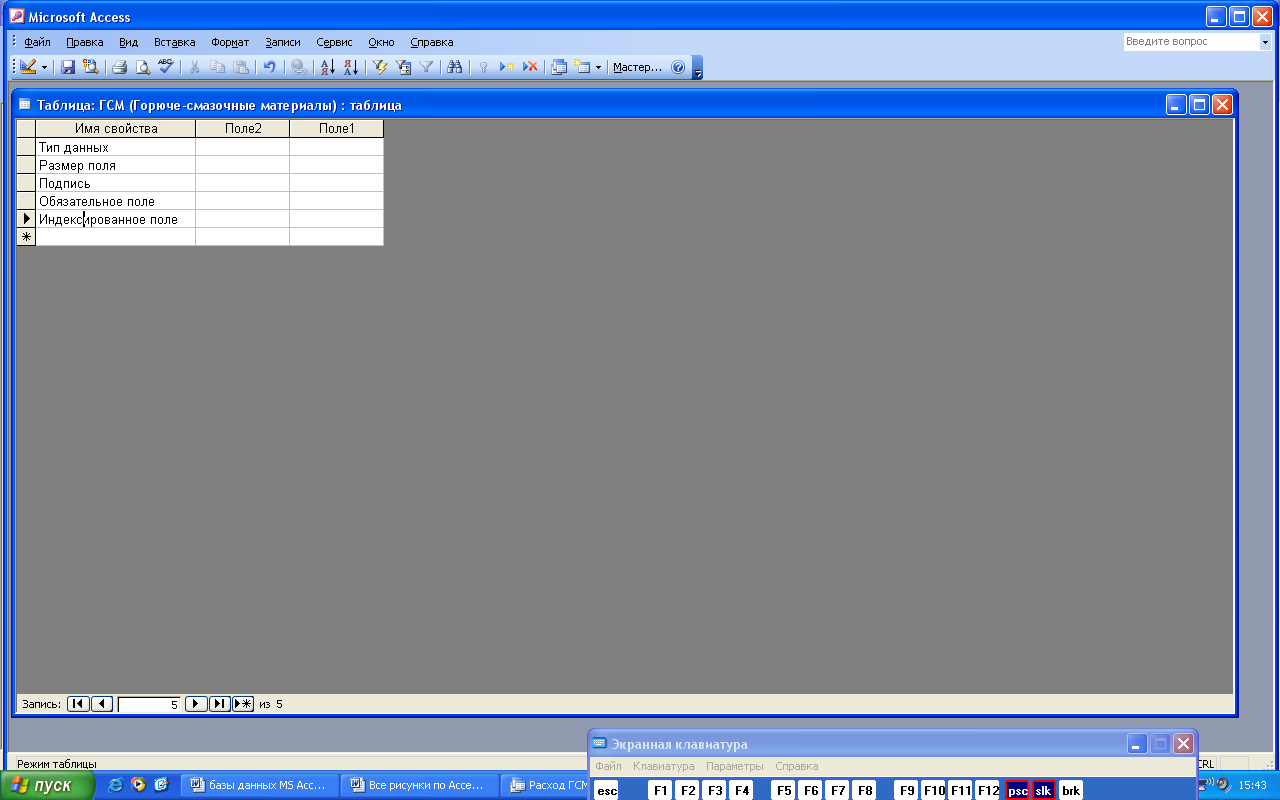Open the Вид menu
1280x800 pixels.
click(128, 42)
